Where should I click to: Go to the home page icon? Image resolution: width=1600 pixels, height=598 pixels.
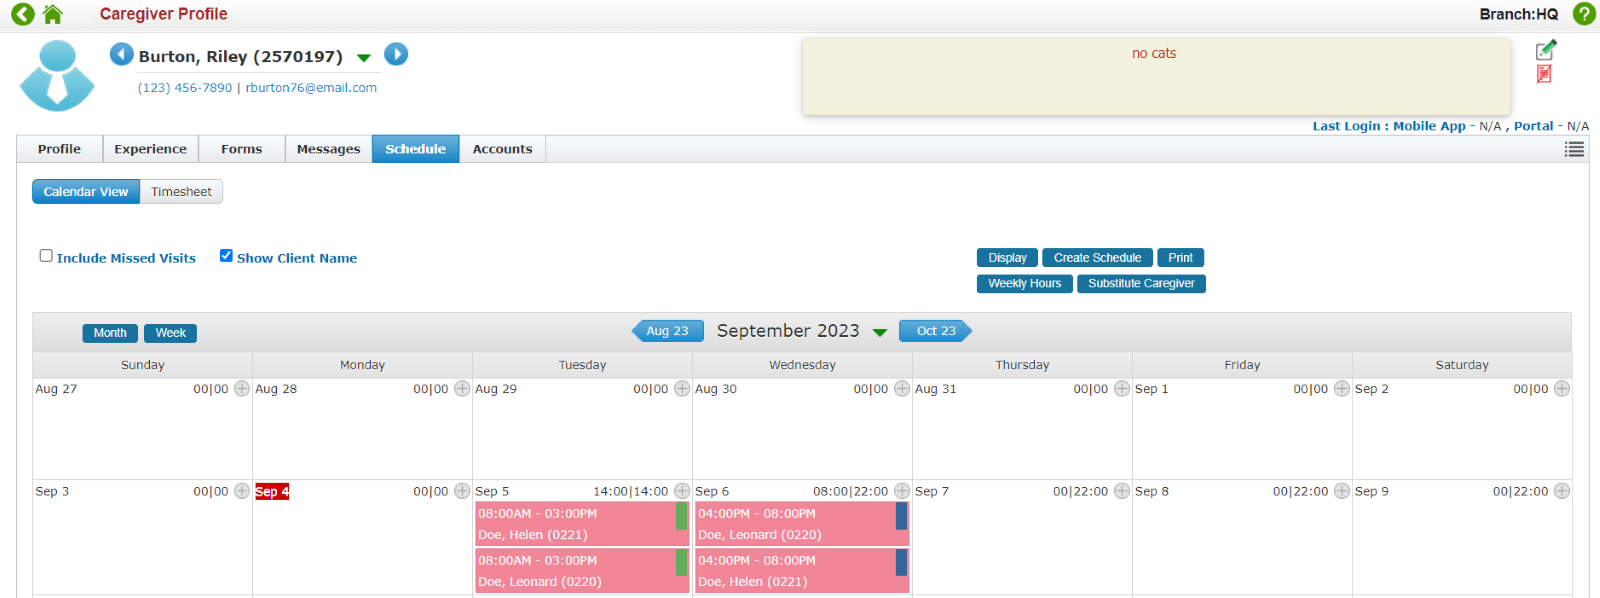point(53,14)
